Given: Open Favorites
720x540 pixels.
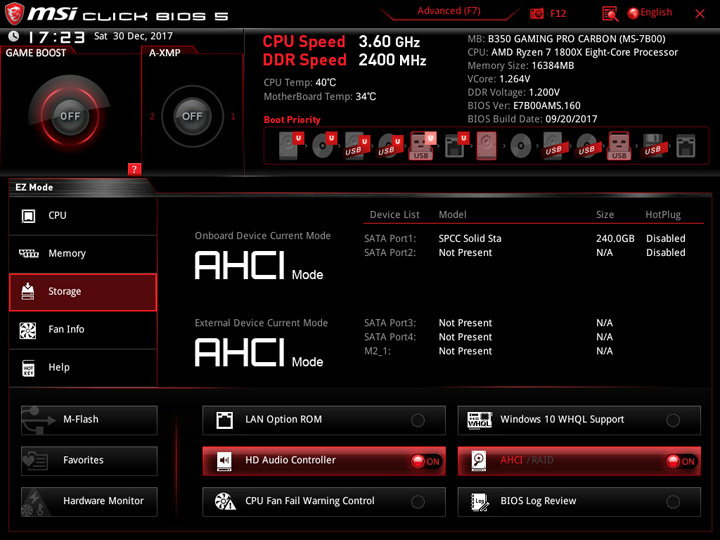Looking at the screenshot, I should tap(89, 461).
